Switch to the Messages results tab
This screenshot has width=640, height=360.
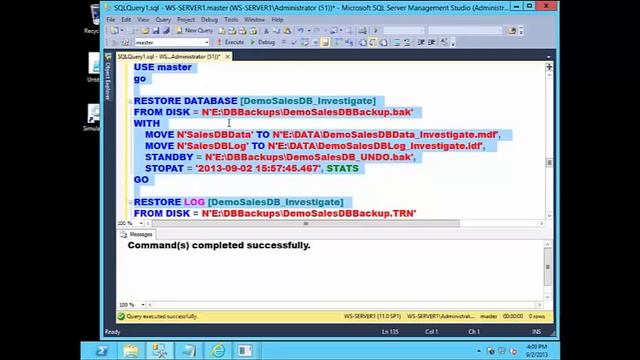137,234
